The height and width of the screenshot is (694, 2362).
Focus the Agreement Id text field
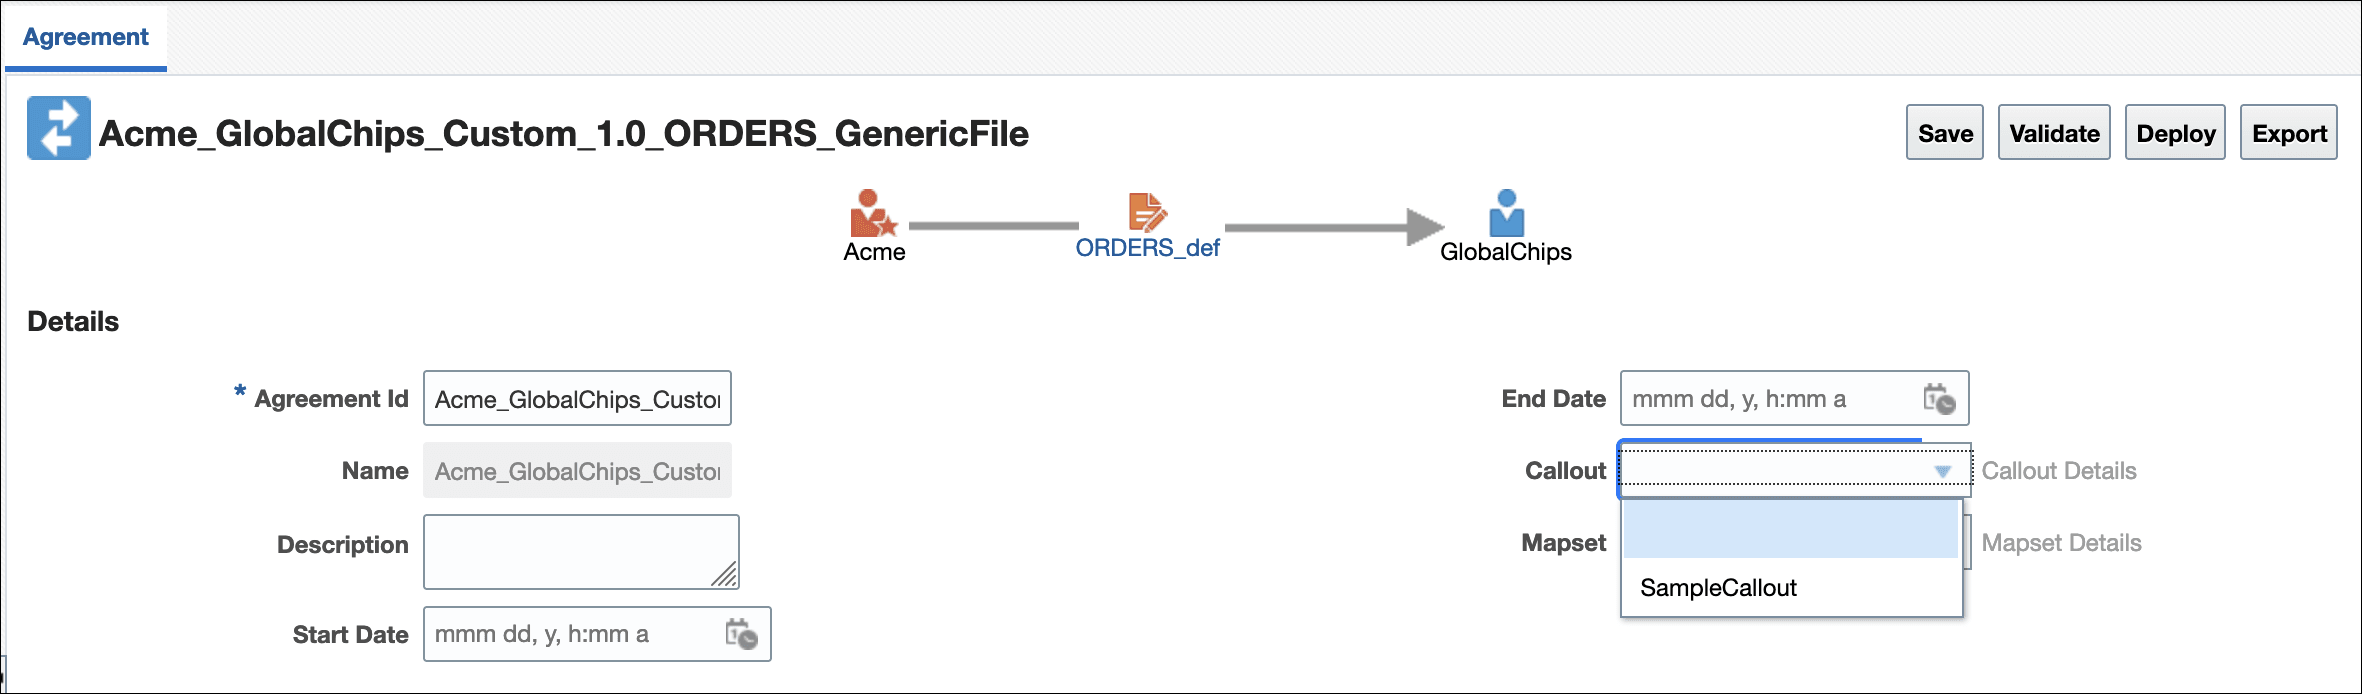[577, 399]
